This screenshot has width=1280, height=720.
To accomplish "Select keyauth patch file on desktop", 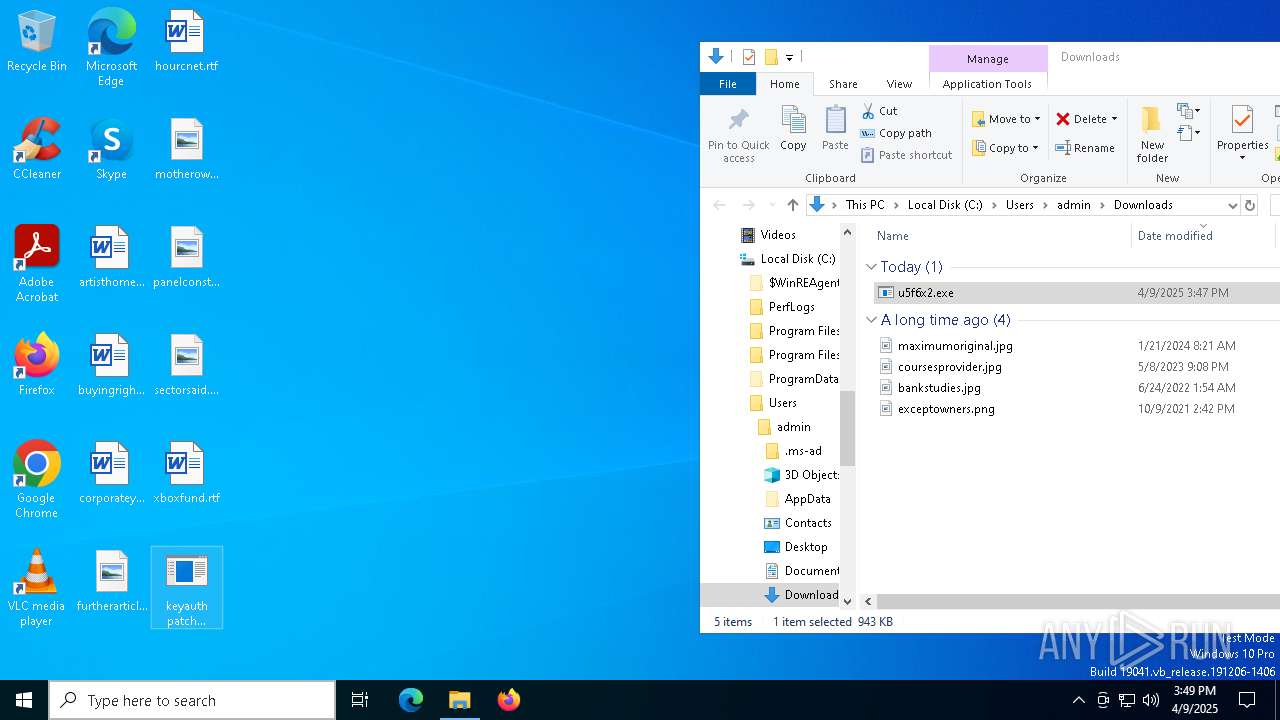I will pyautogui.click(x=186, y=588).
